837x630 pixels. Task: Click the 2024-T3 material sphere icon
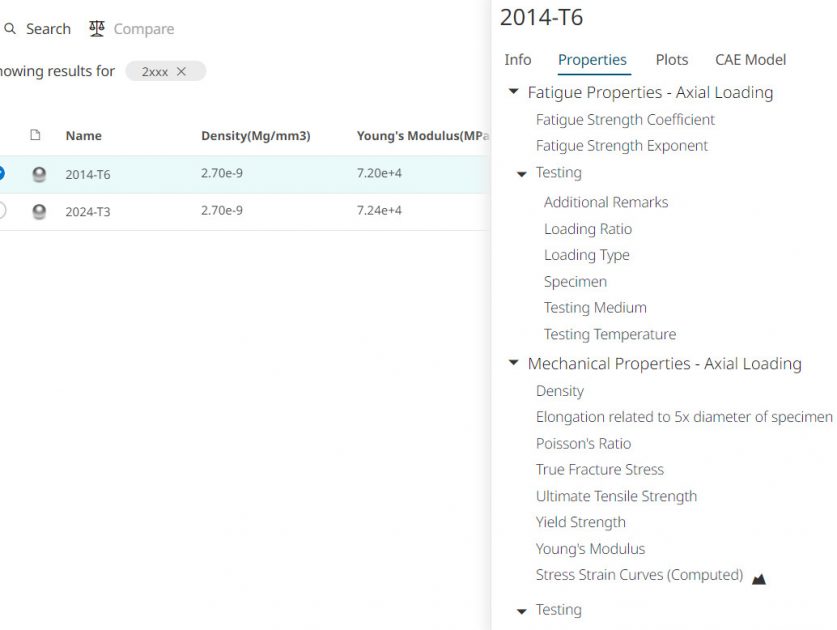[x=39, y=211]
